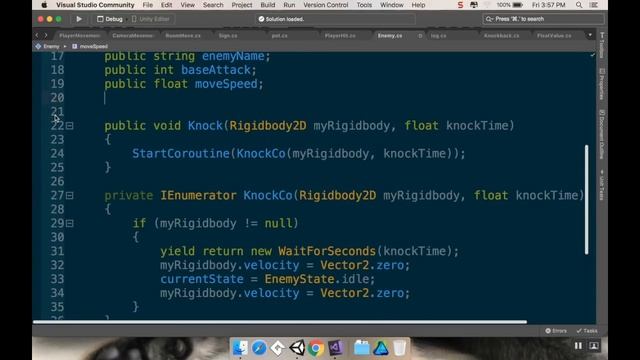Switch to the RoomMove.cs tab
Viewport: 640px width, 360px height.
(x=183, y=36)
